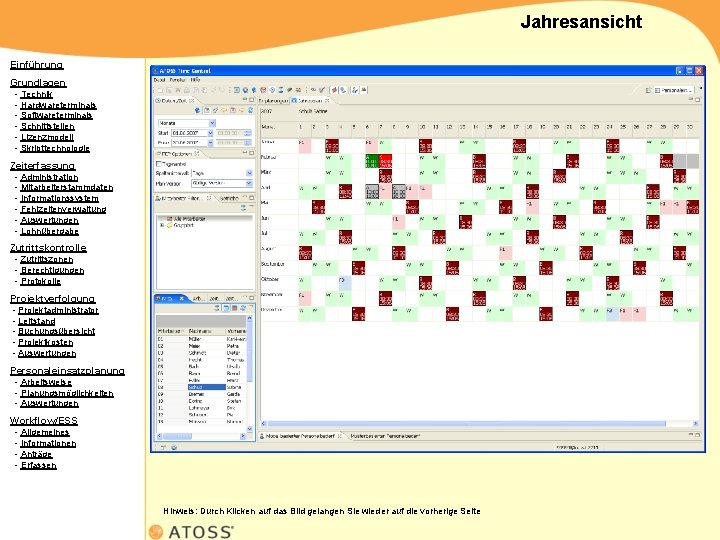Open Fehlzeitenverwaltung
Viewport: 720px width, 540px height.
[63, 209]
